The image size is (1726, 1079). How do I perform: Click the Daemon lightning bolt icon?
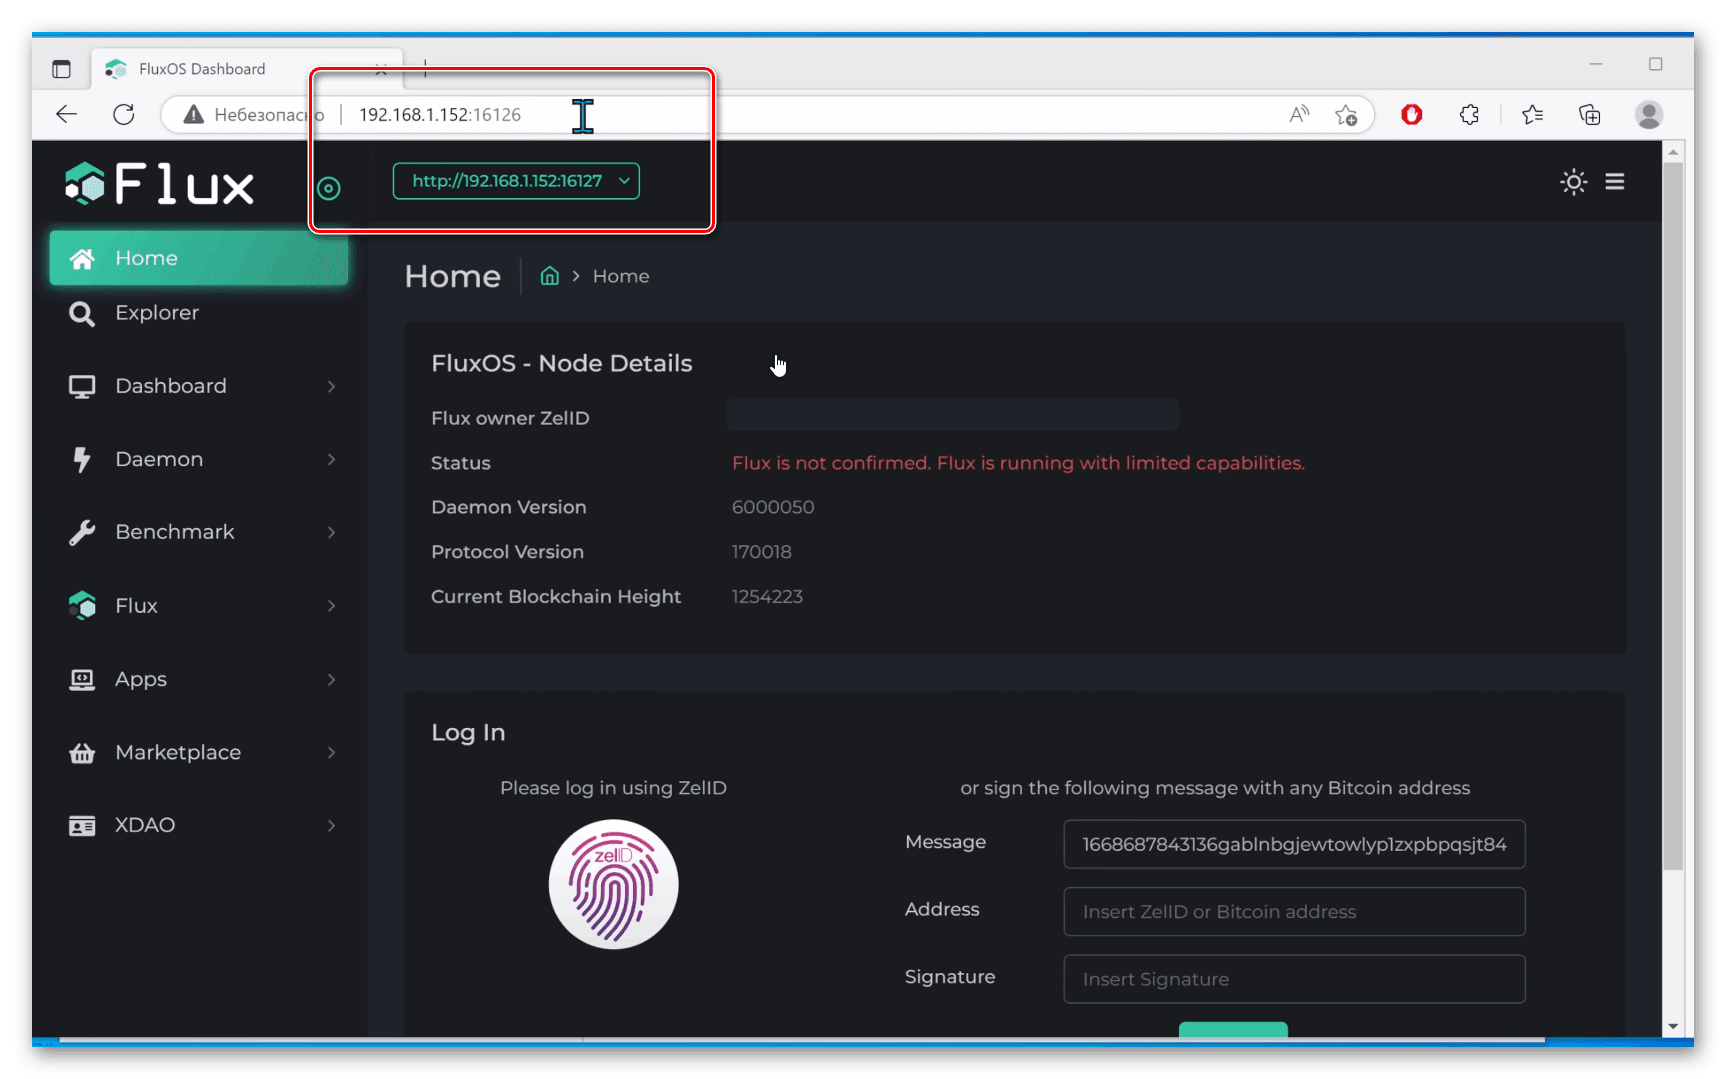pos(82,460)
